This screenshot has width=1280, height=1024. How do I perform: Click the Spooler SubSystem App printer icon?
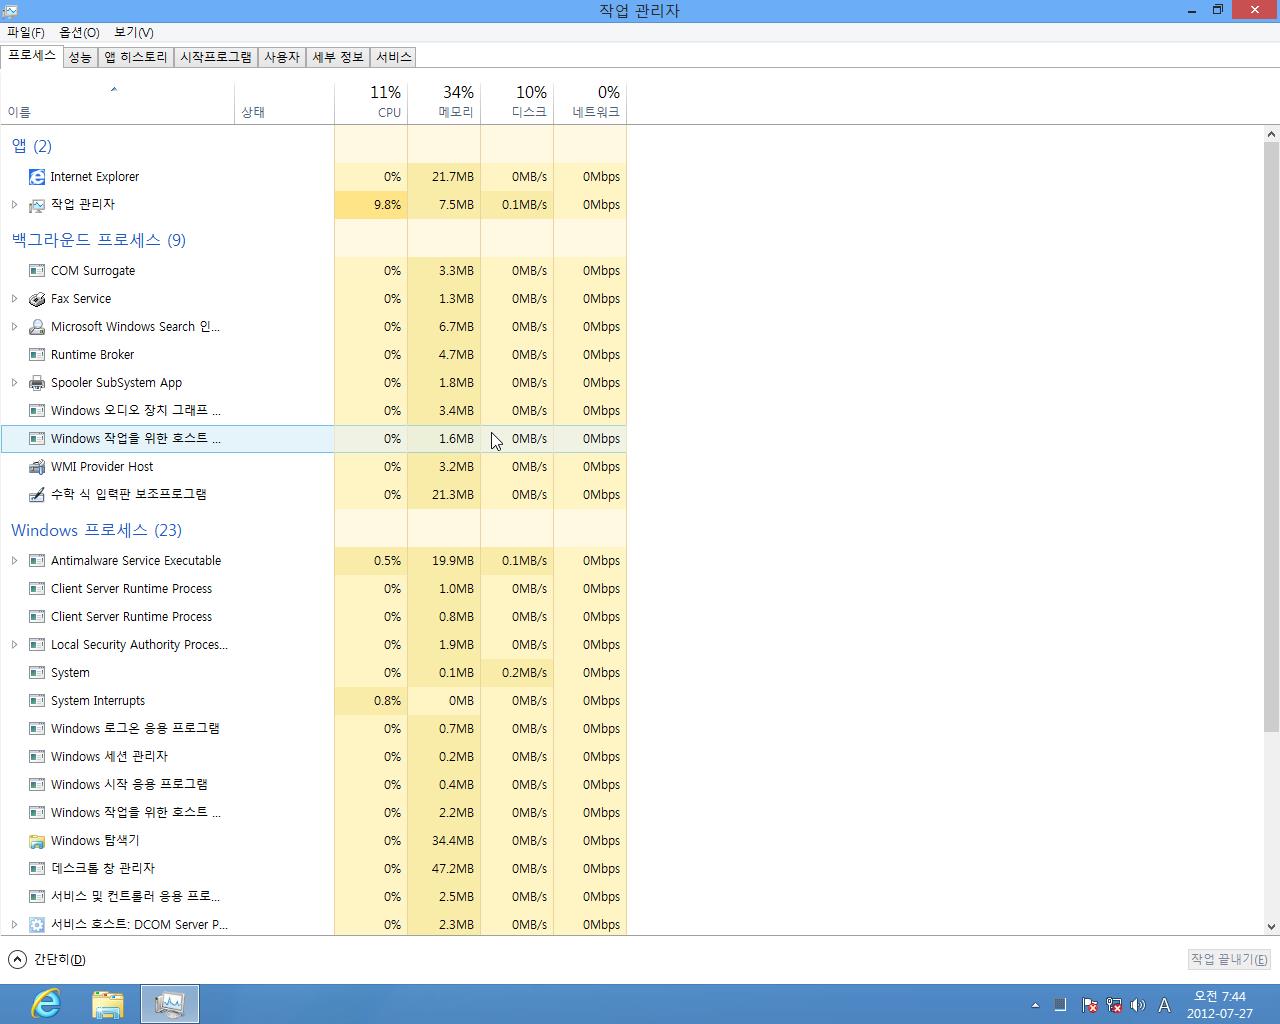pyautogui.click(x=37, y=383)
